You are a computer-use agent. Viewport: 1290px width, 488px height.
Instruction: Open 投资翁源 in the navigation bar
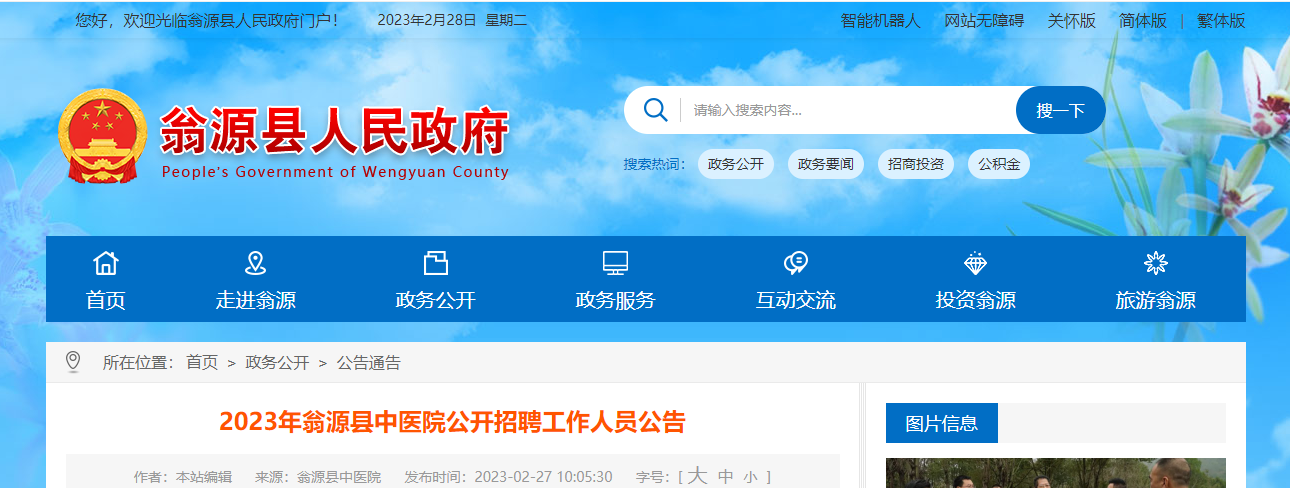(976, 300)
